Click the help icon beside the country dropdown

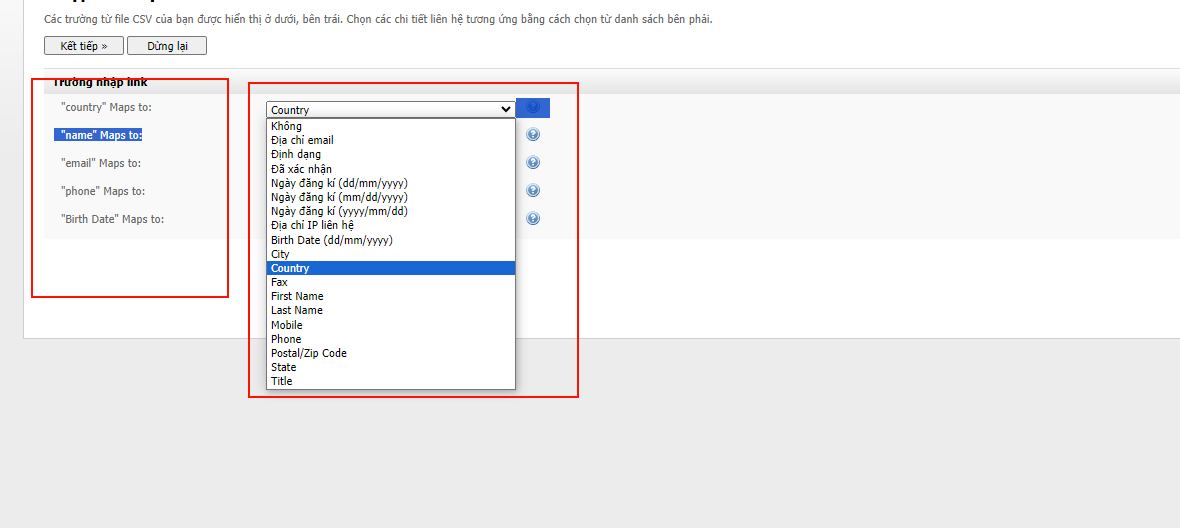coord(533,108)
